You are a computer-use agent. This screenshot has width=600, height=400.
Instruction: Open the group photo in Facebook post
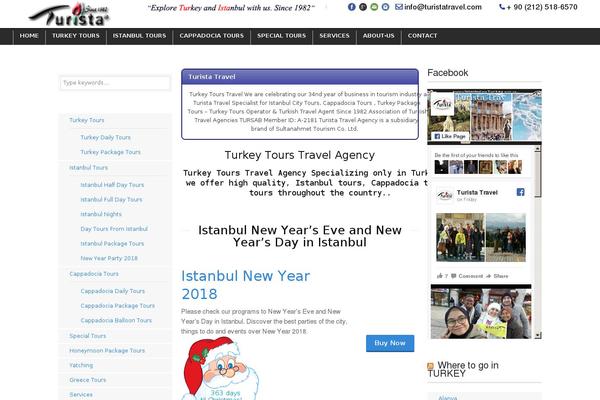(x=460, y=237)
